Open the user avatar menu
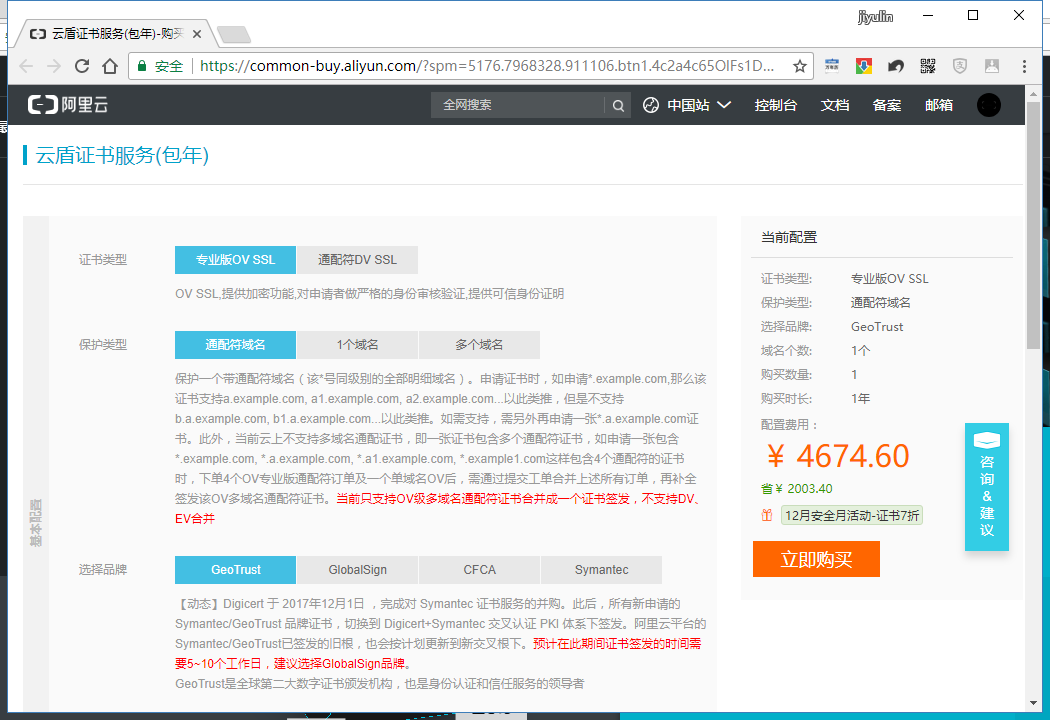 coord(988,105)
